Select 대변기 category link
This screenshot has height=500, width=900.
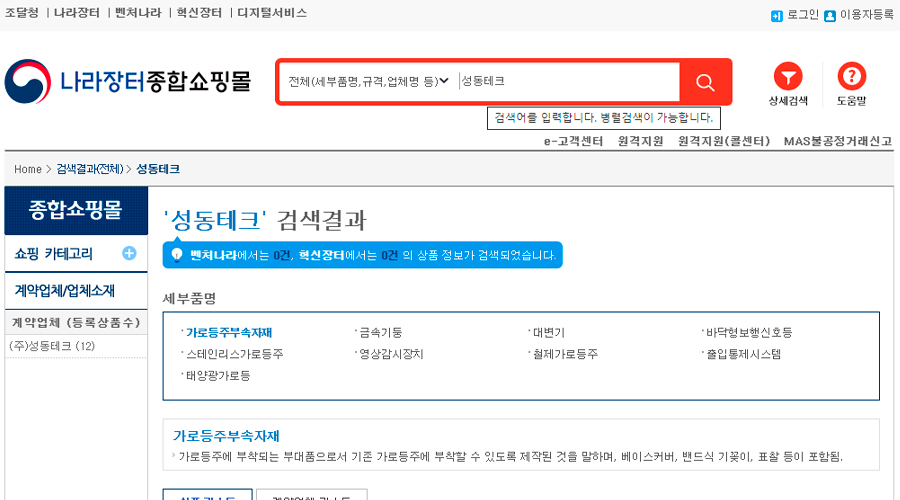549,333
